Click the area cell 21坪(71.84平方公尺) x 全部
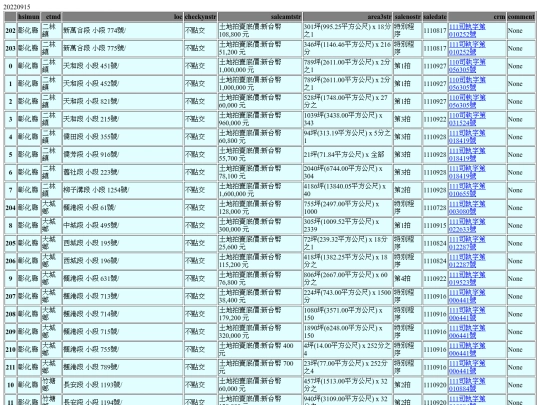 (347, 155)
